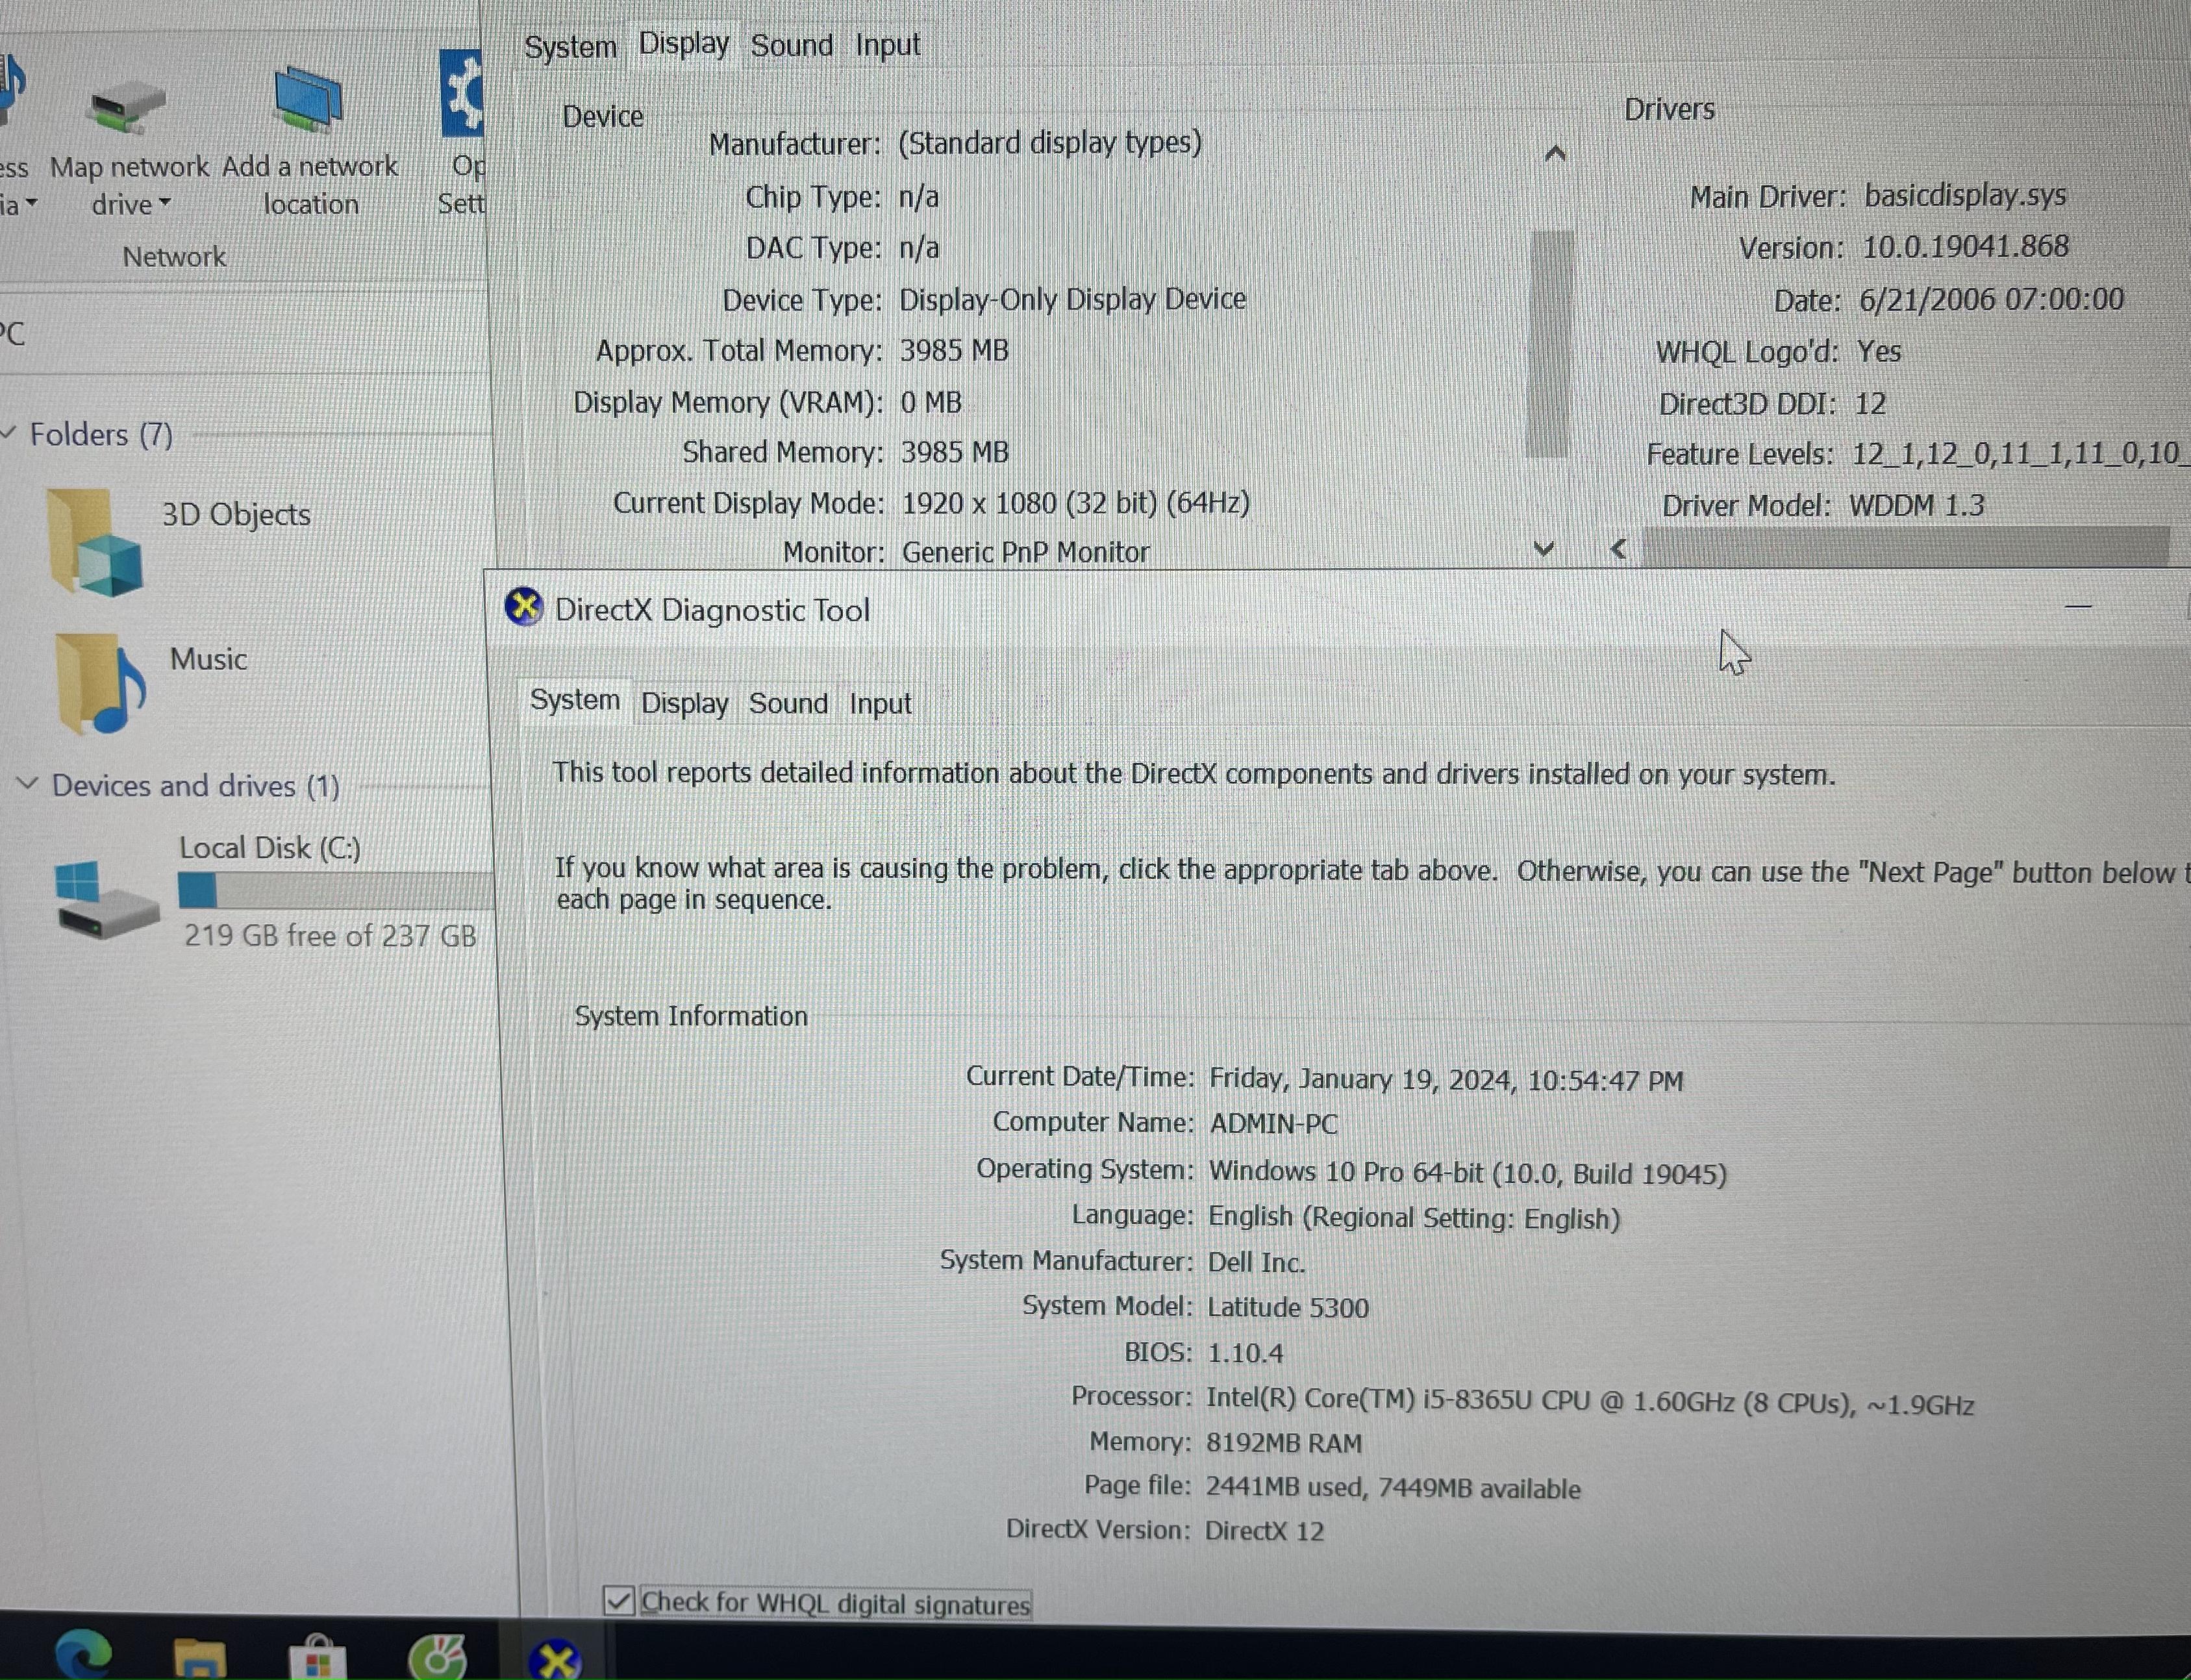Open System tab in back DirectX window
Viewport: 2191px width, 1680px height.
[x=570, y=46]
